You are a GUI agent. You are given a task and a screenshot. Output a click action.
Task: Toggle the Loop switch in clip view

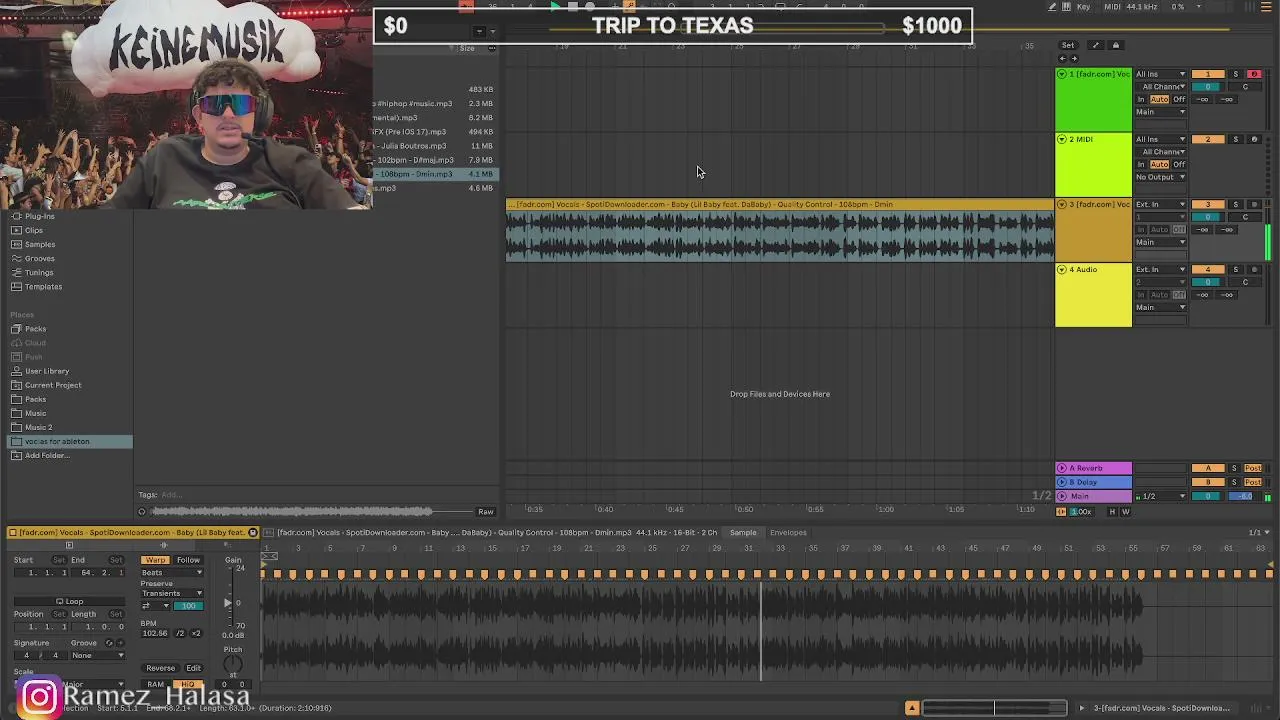pyautogui.click(x=69, y=602)
